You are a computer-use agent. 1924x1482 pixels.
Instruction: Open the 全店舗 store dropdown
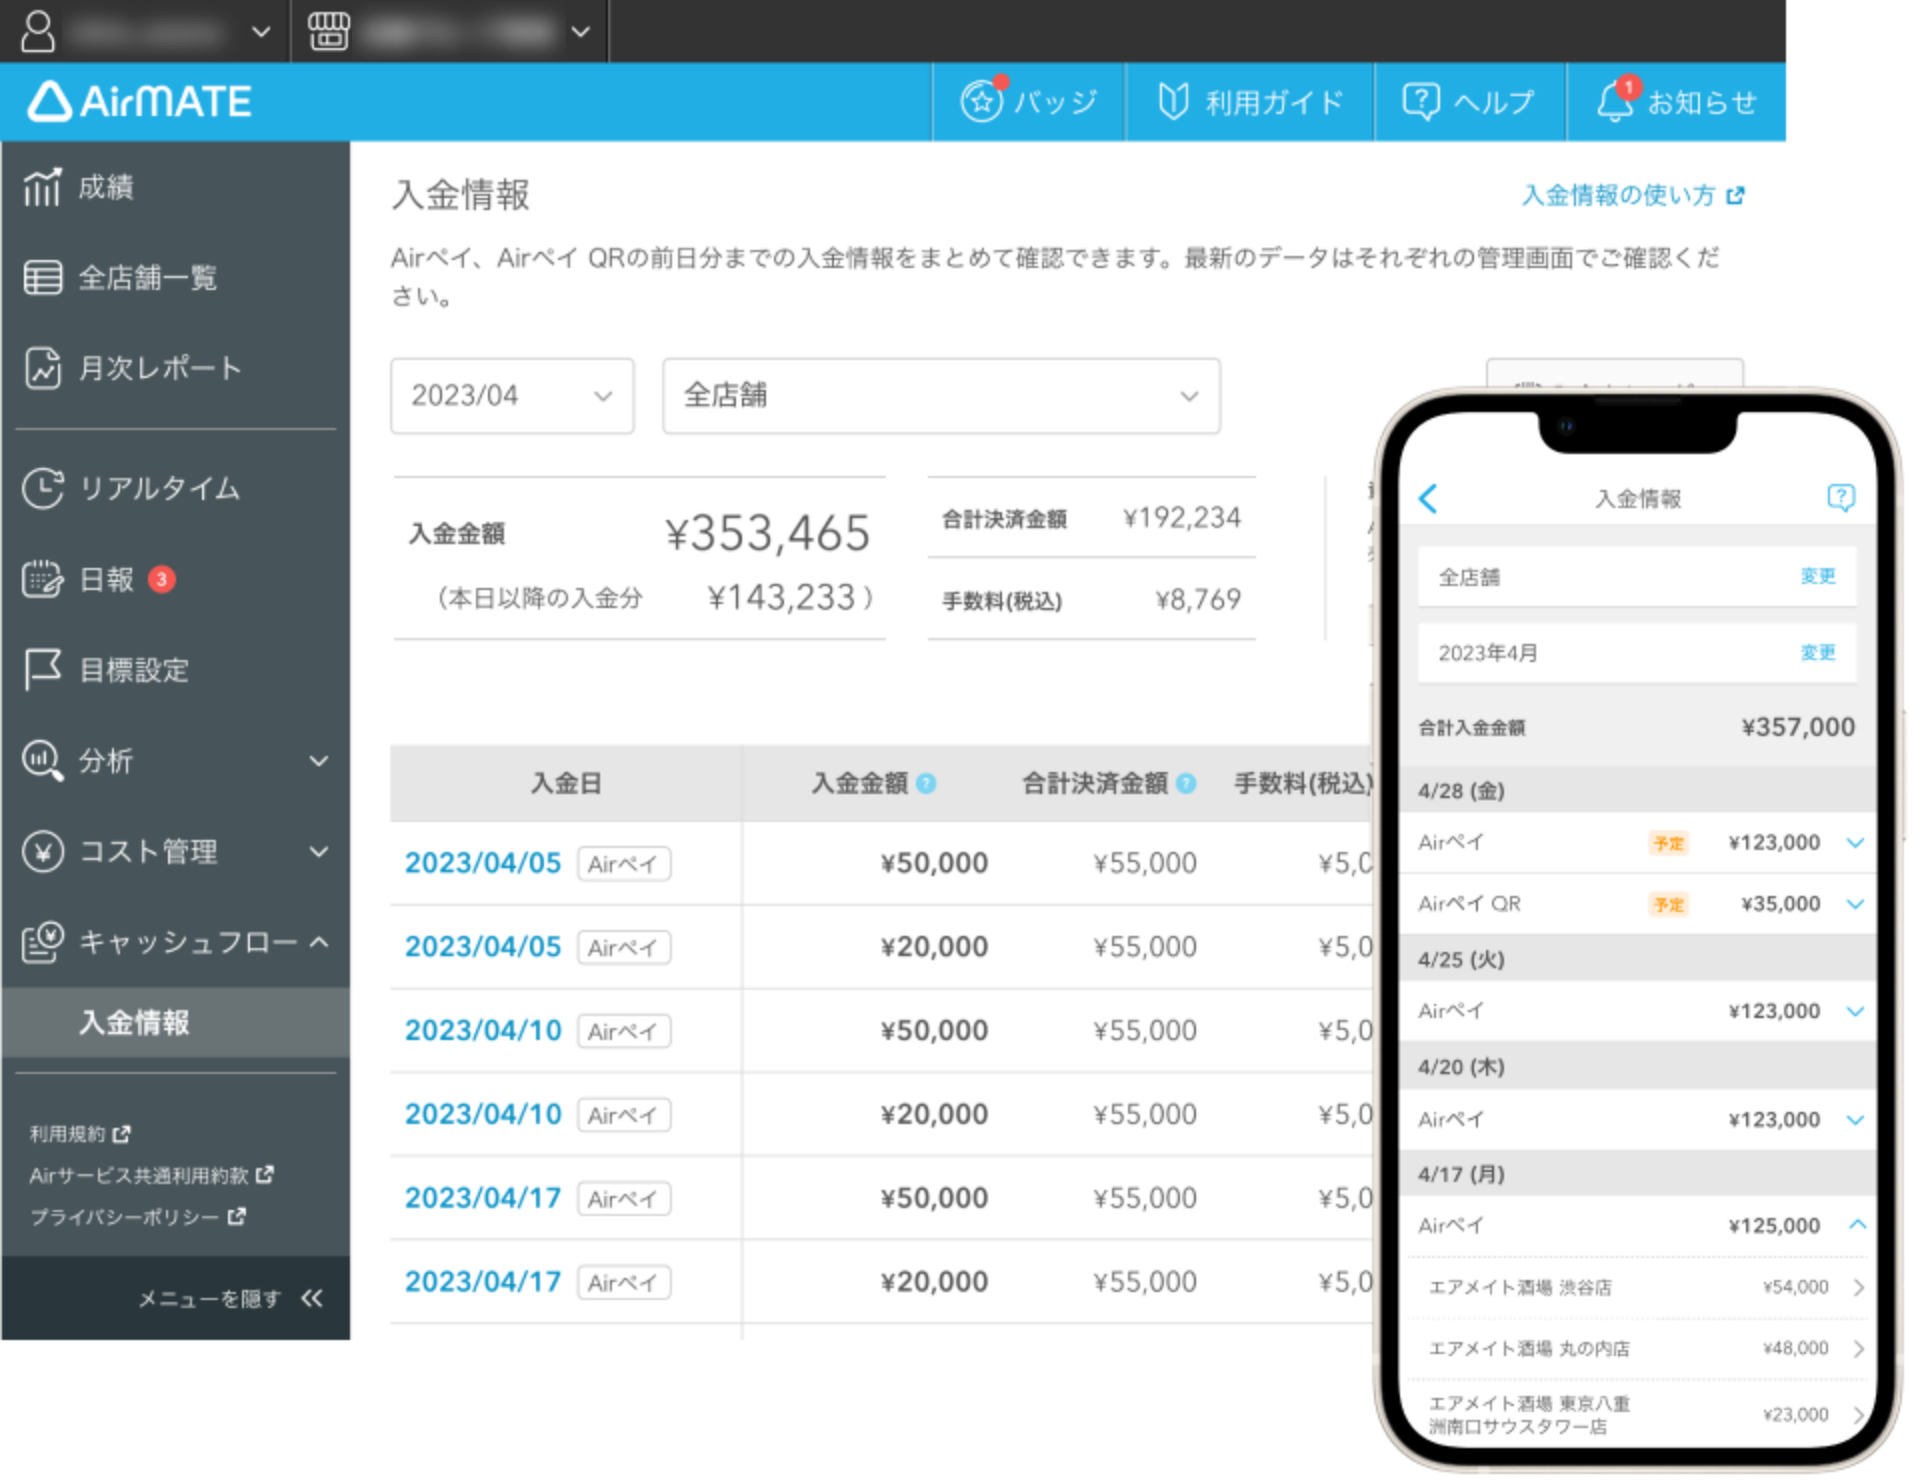click(x=941, y=397)
